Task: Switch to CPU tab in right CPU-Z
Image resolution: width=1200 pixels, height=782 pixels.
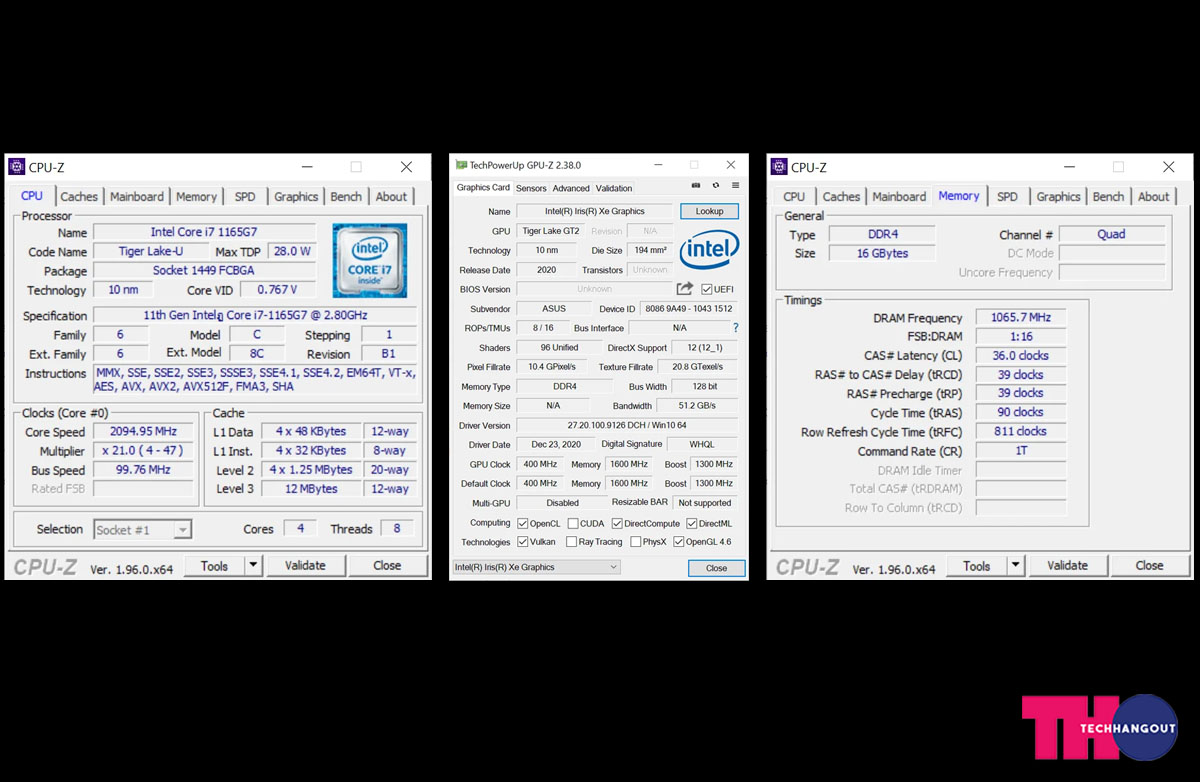Action: pyautogui.click(x=794, y=197)
